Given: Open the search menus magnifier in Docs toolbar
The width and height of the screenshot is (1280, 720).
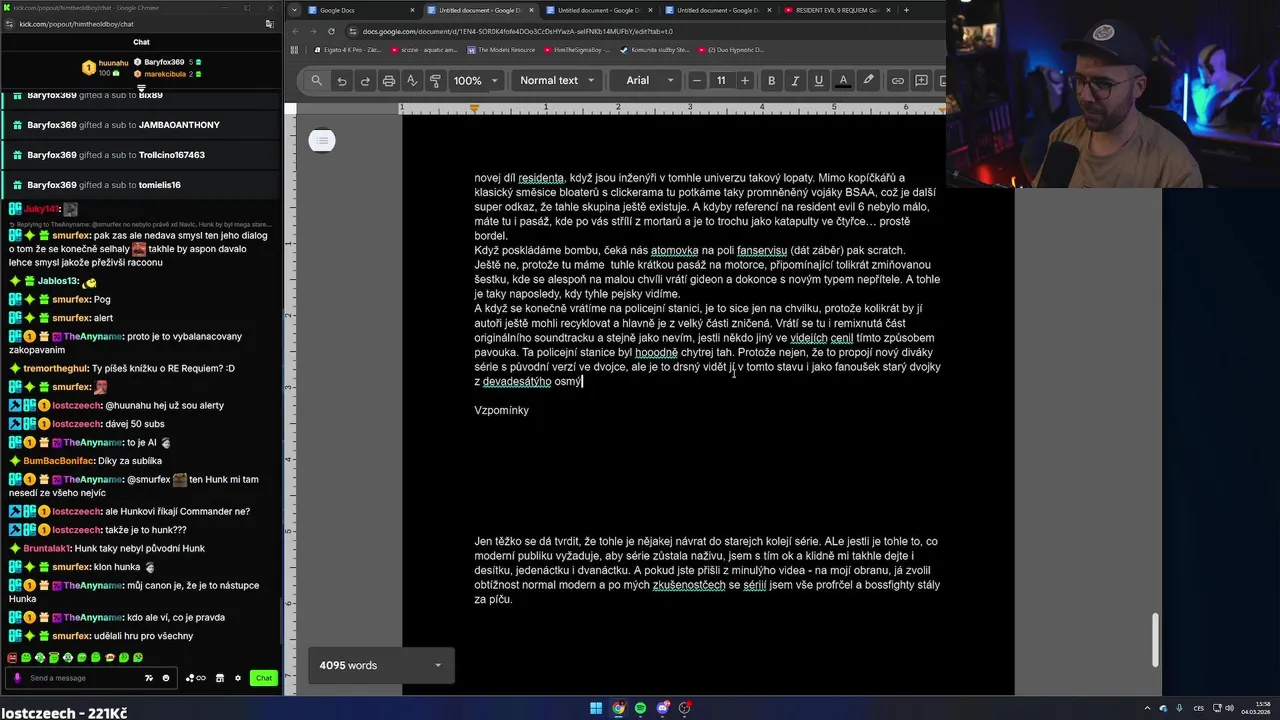Looking at the screenshot, I should pyautogui.click(x=317, y=81).
